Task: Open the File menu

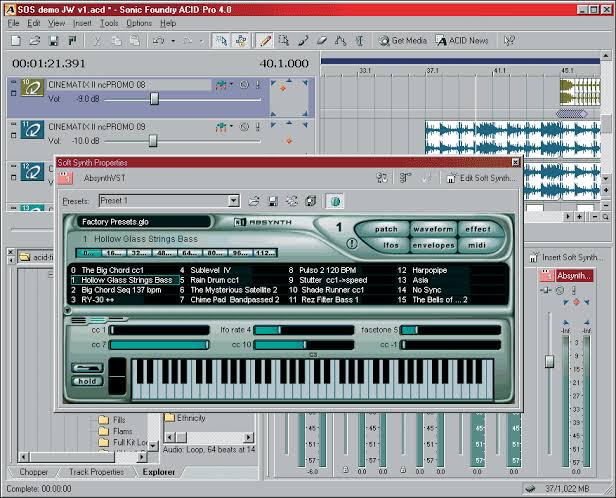Action: pyautogui.click(x=13, y=24)
